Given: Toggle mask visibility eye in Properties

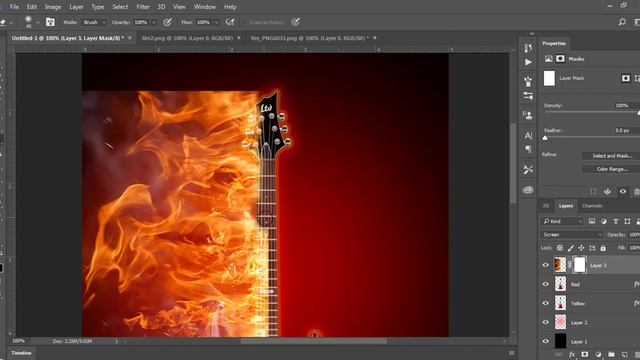Looking at the screenshot, I should (x=622, y=191).
